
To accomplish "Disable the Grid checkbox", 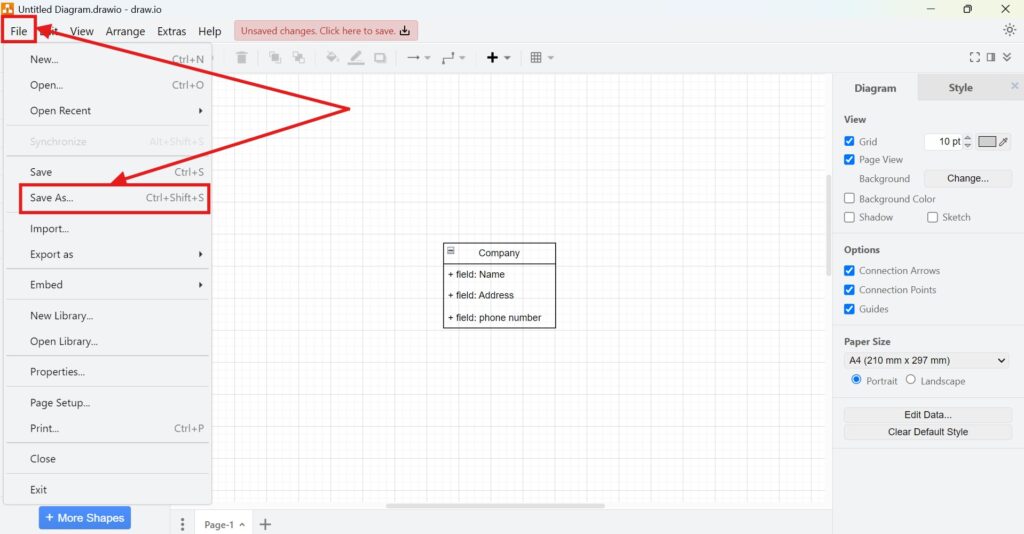I will click(x=849, y=141).
